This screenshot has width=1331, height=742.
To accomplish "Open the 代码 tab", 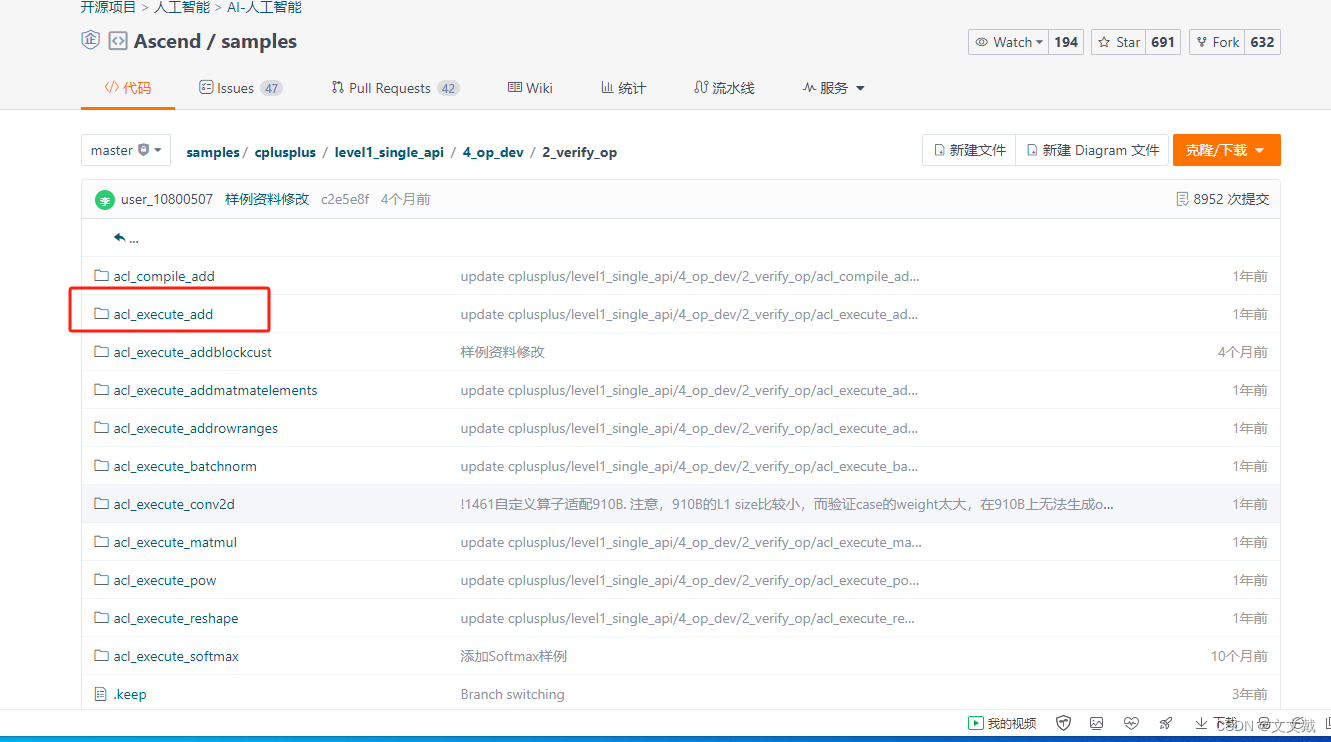I will pyautogui.click(x=128, y=88).
